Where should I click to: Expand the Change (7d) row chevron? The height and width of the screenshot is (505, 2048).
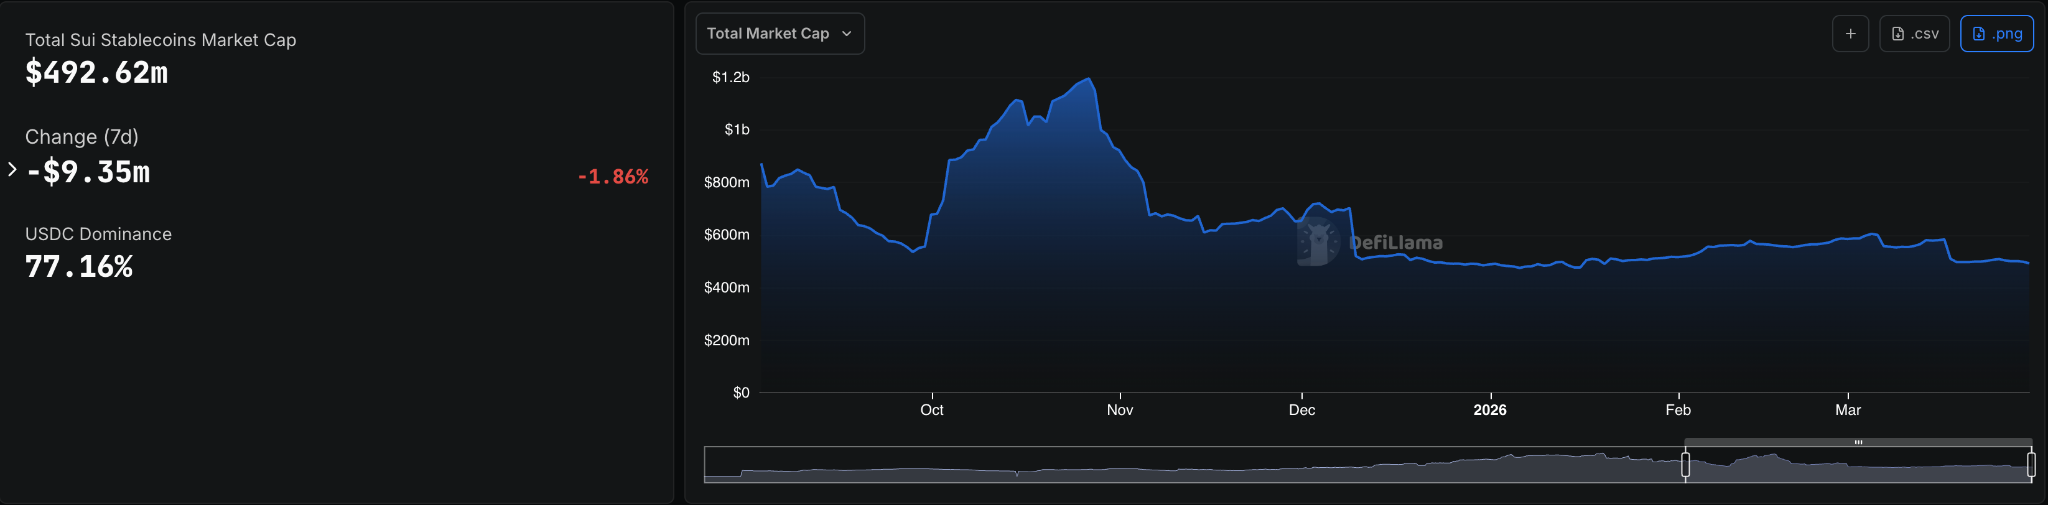coord(12,170)
